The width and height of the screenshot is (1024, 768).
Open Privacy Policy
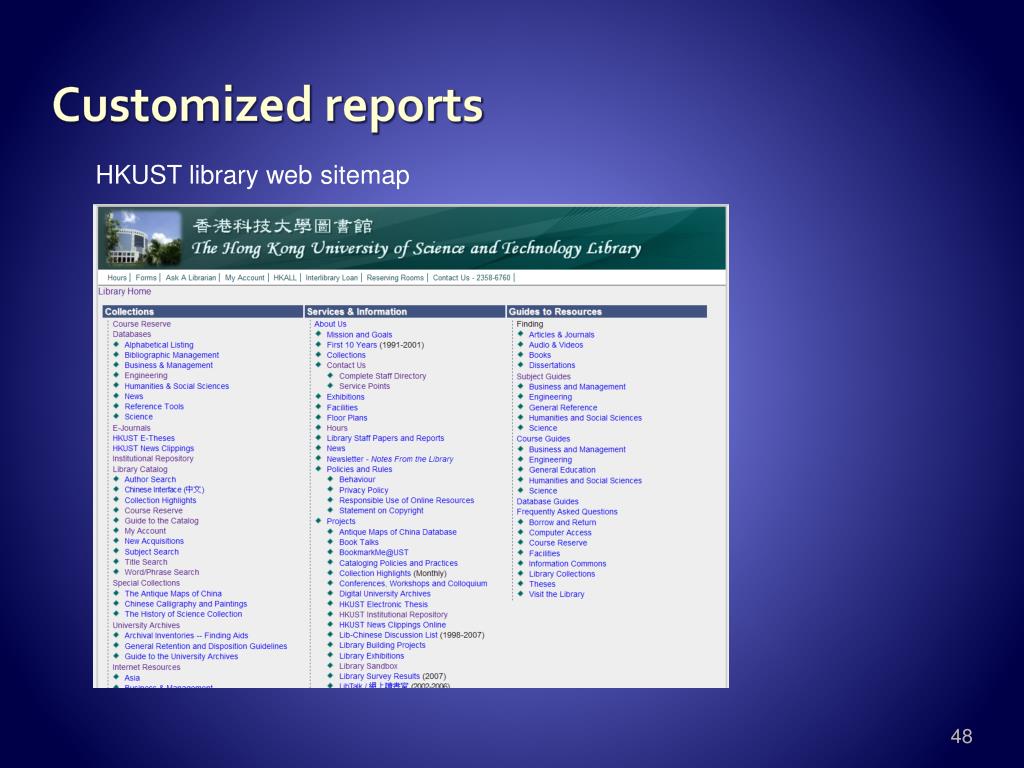[364, 490]
